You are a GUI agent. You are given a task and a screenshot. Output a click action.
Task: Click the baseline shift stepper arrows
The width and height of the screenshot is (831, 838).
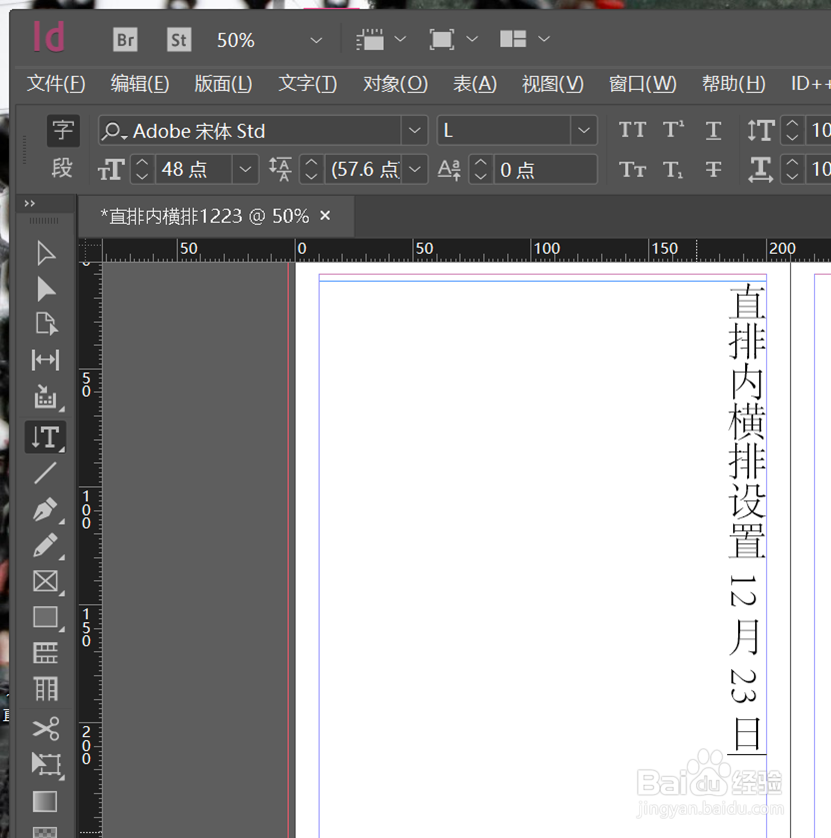pos(480,169)
